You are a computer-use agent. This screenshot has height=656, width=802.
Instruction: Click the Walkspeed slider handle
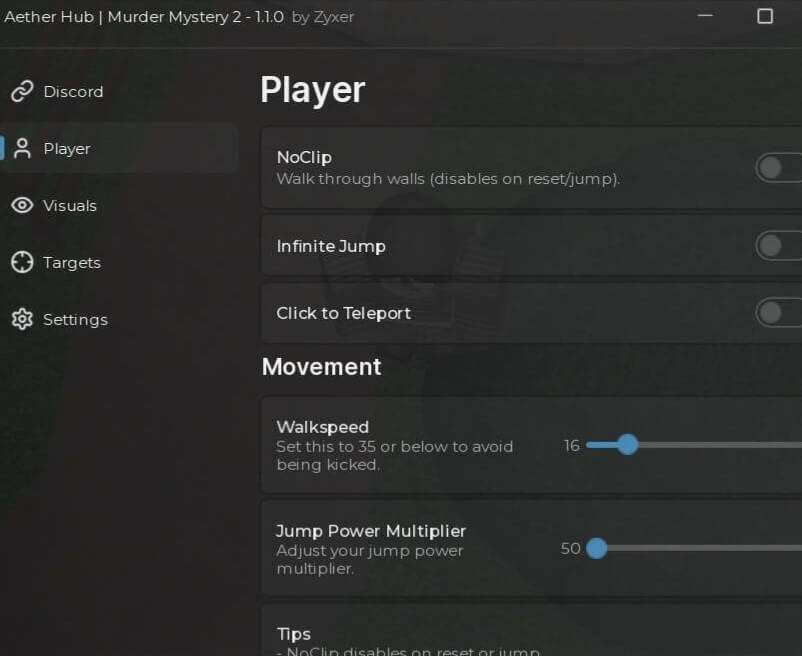[x=628, y=444]
